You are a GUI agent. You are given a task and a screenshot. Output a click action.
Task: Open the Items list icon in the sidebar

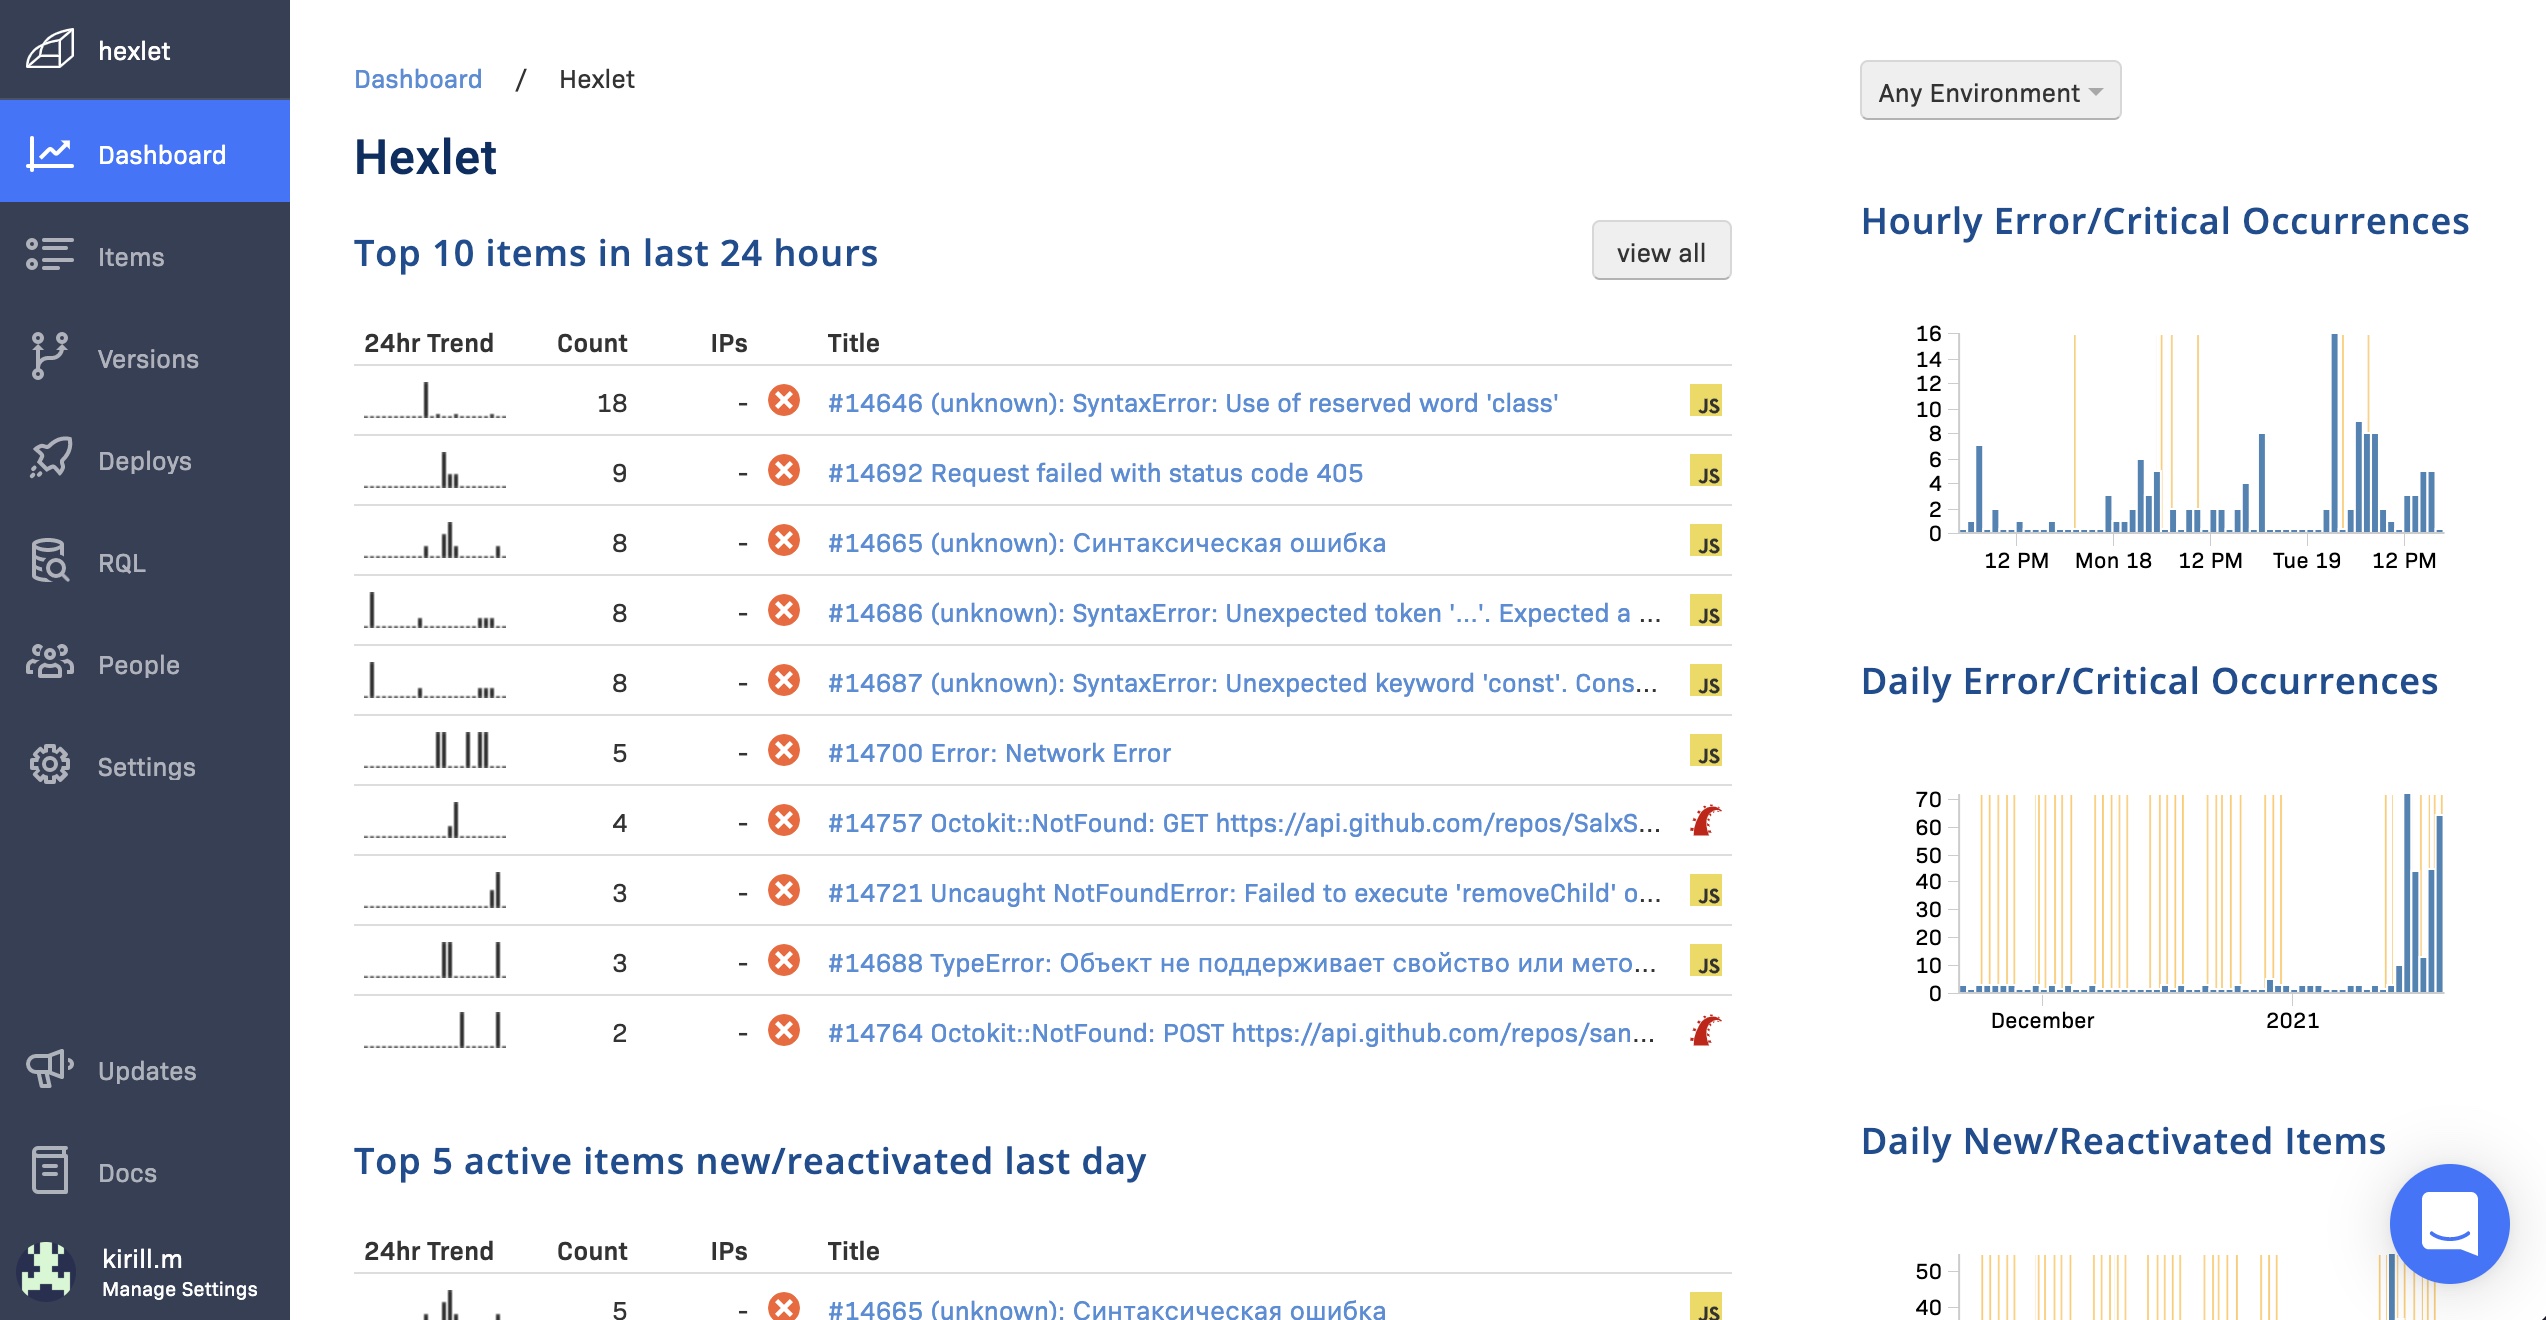pyautogui.click(x=49, y=255)
